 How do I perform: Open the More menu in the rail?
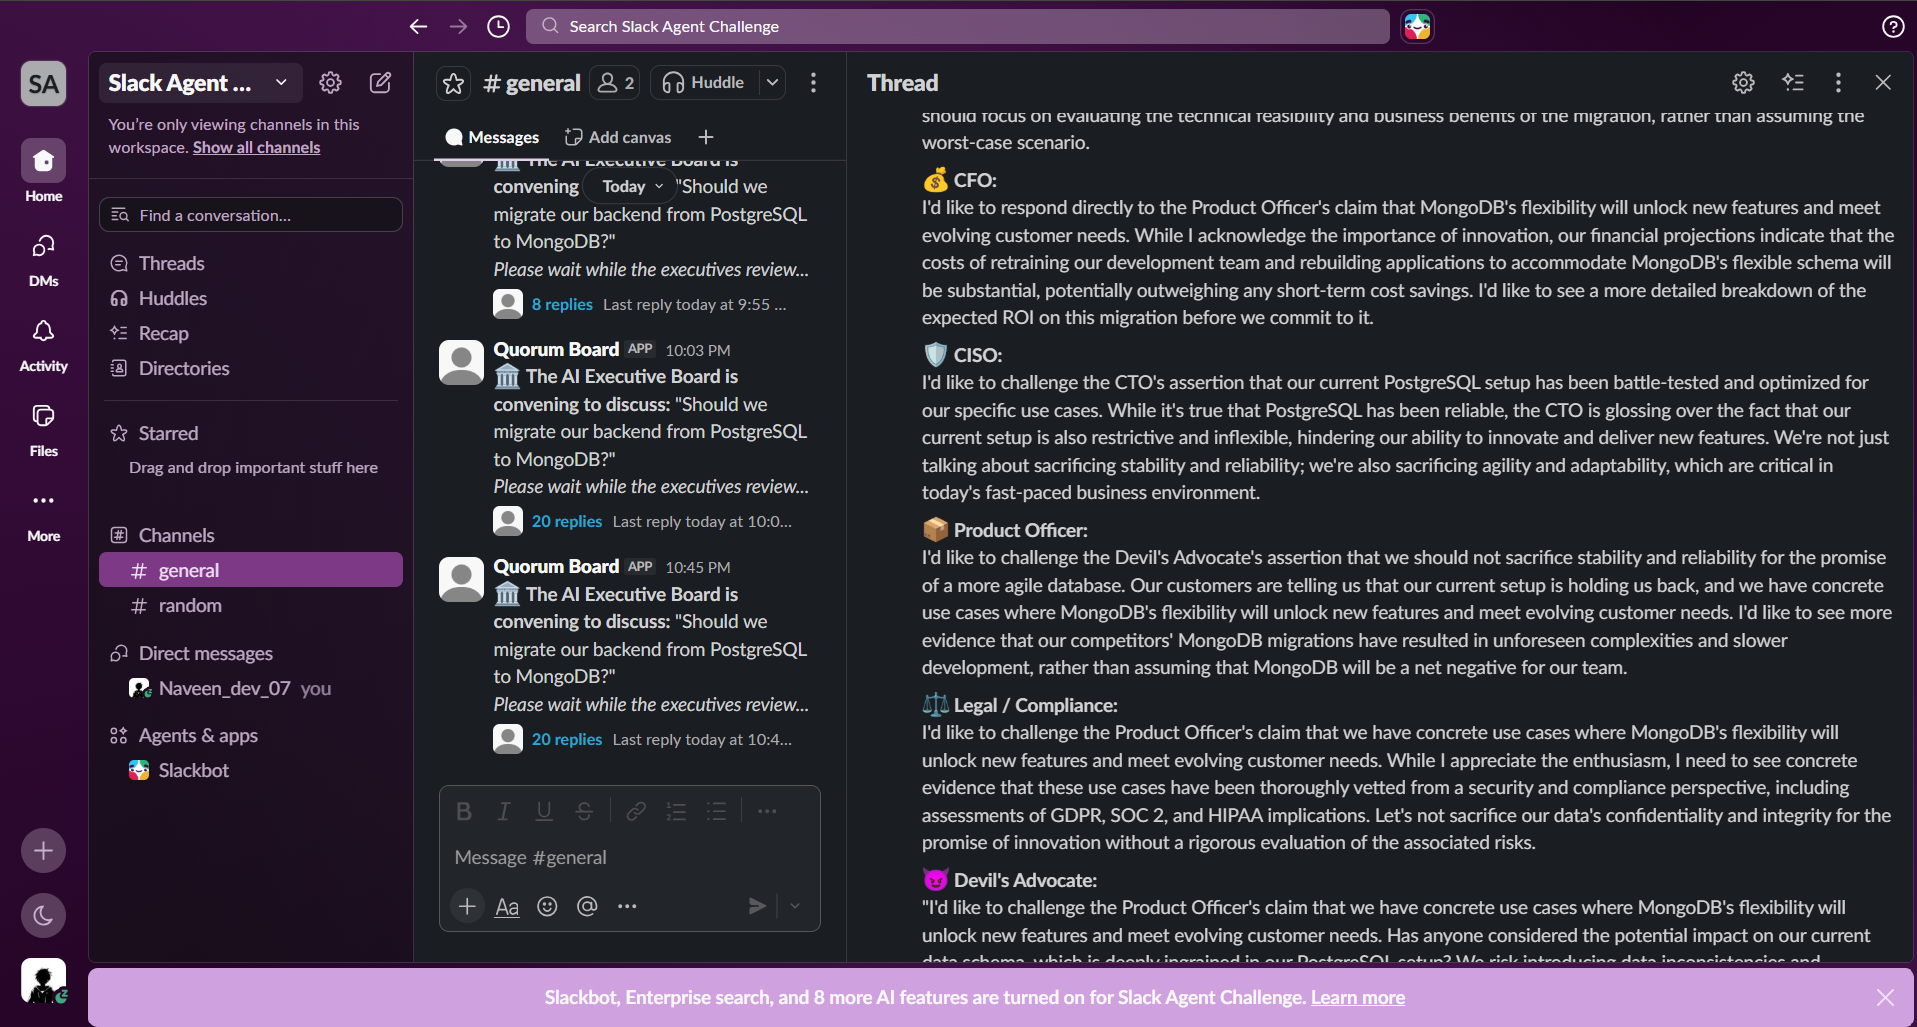(44, 513)
